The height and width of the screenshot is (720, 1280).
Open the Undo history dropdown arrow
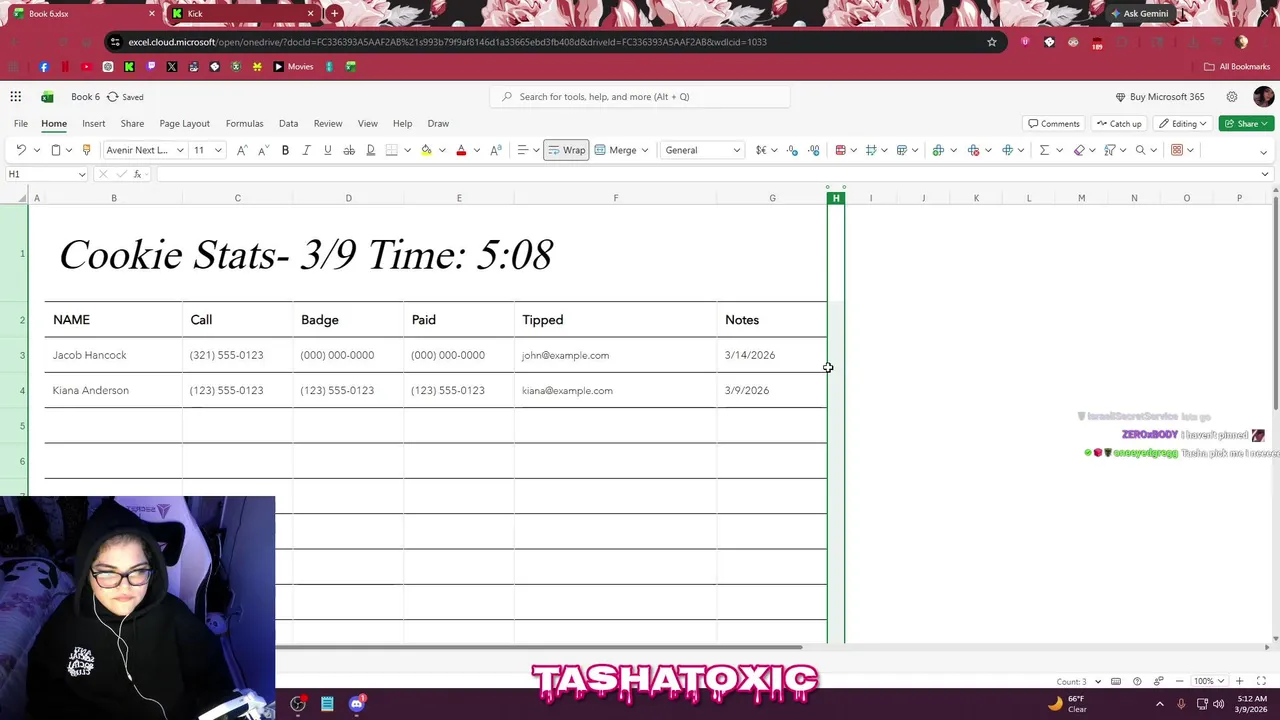(37, 150)
